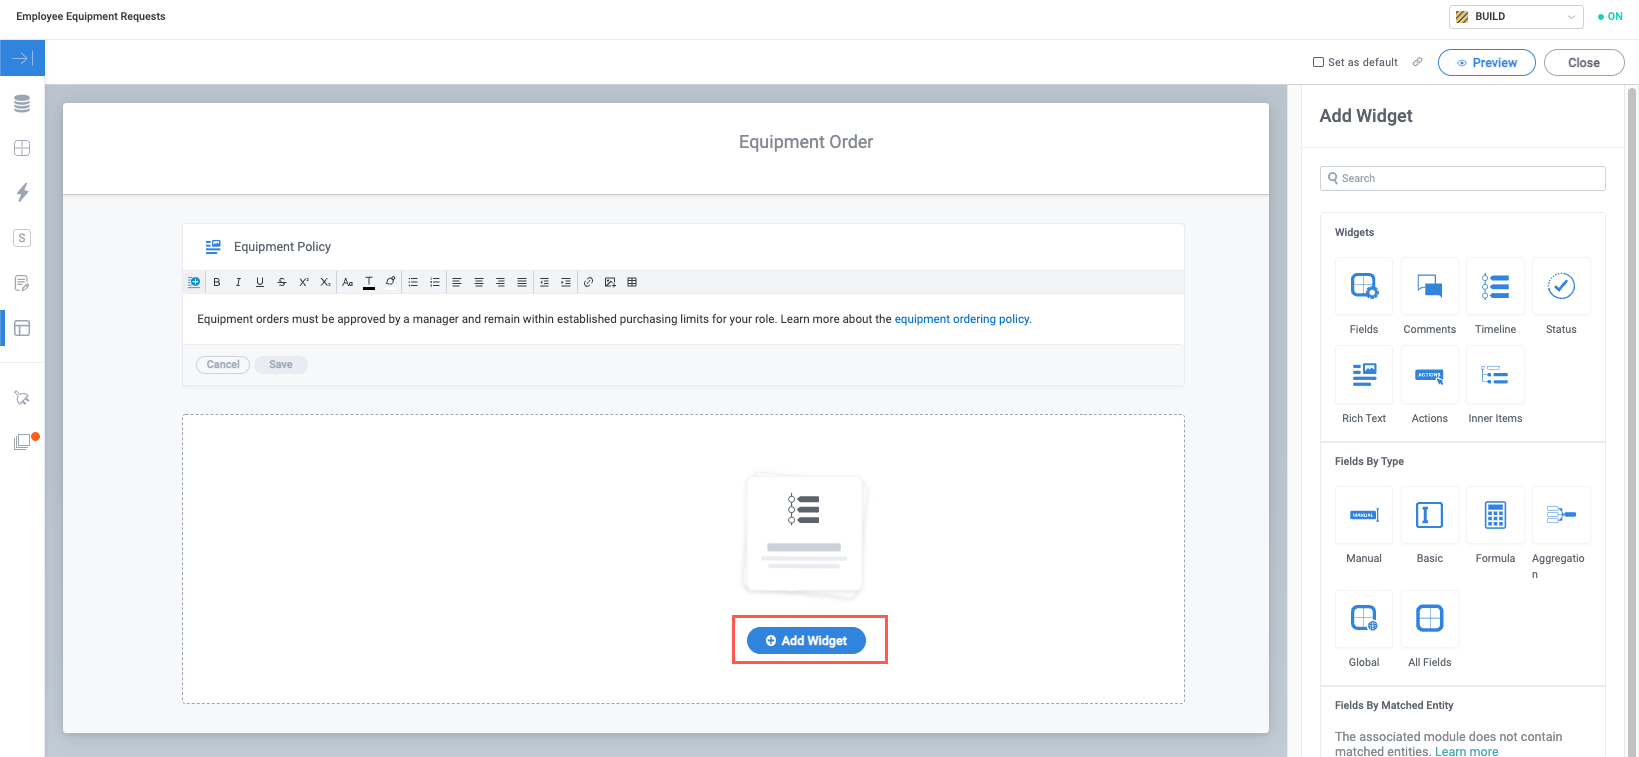Apply underline formatting

point(260,282)
